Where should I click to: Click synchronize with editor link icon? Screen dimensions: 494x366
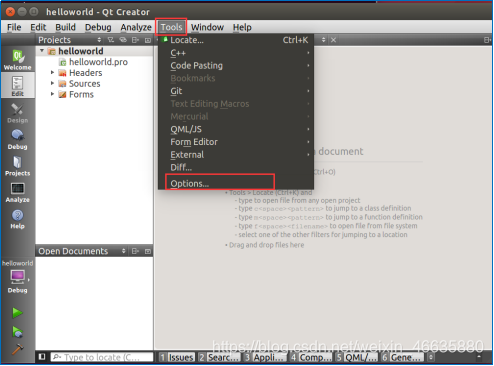tap(123, 40)
